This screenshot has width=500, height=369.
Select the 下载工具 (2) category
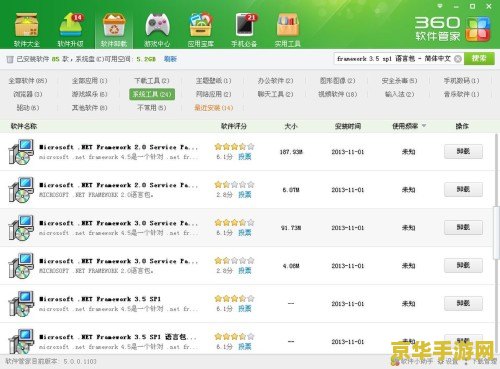152,81
